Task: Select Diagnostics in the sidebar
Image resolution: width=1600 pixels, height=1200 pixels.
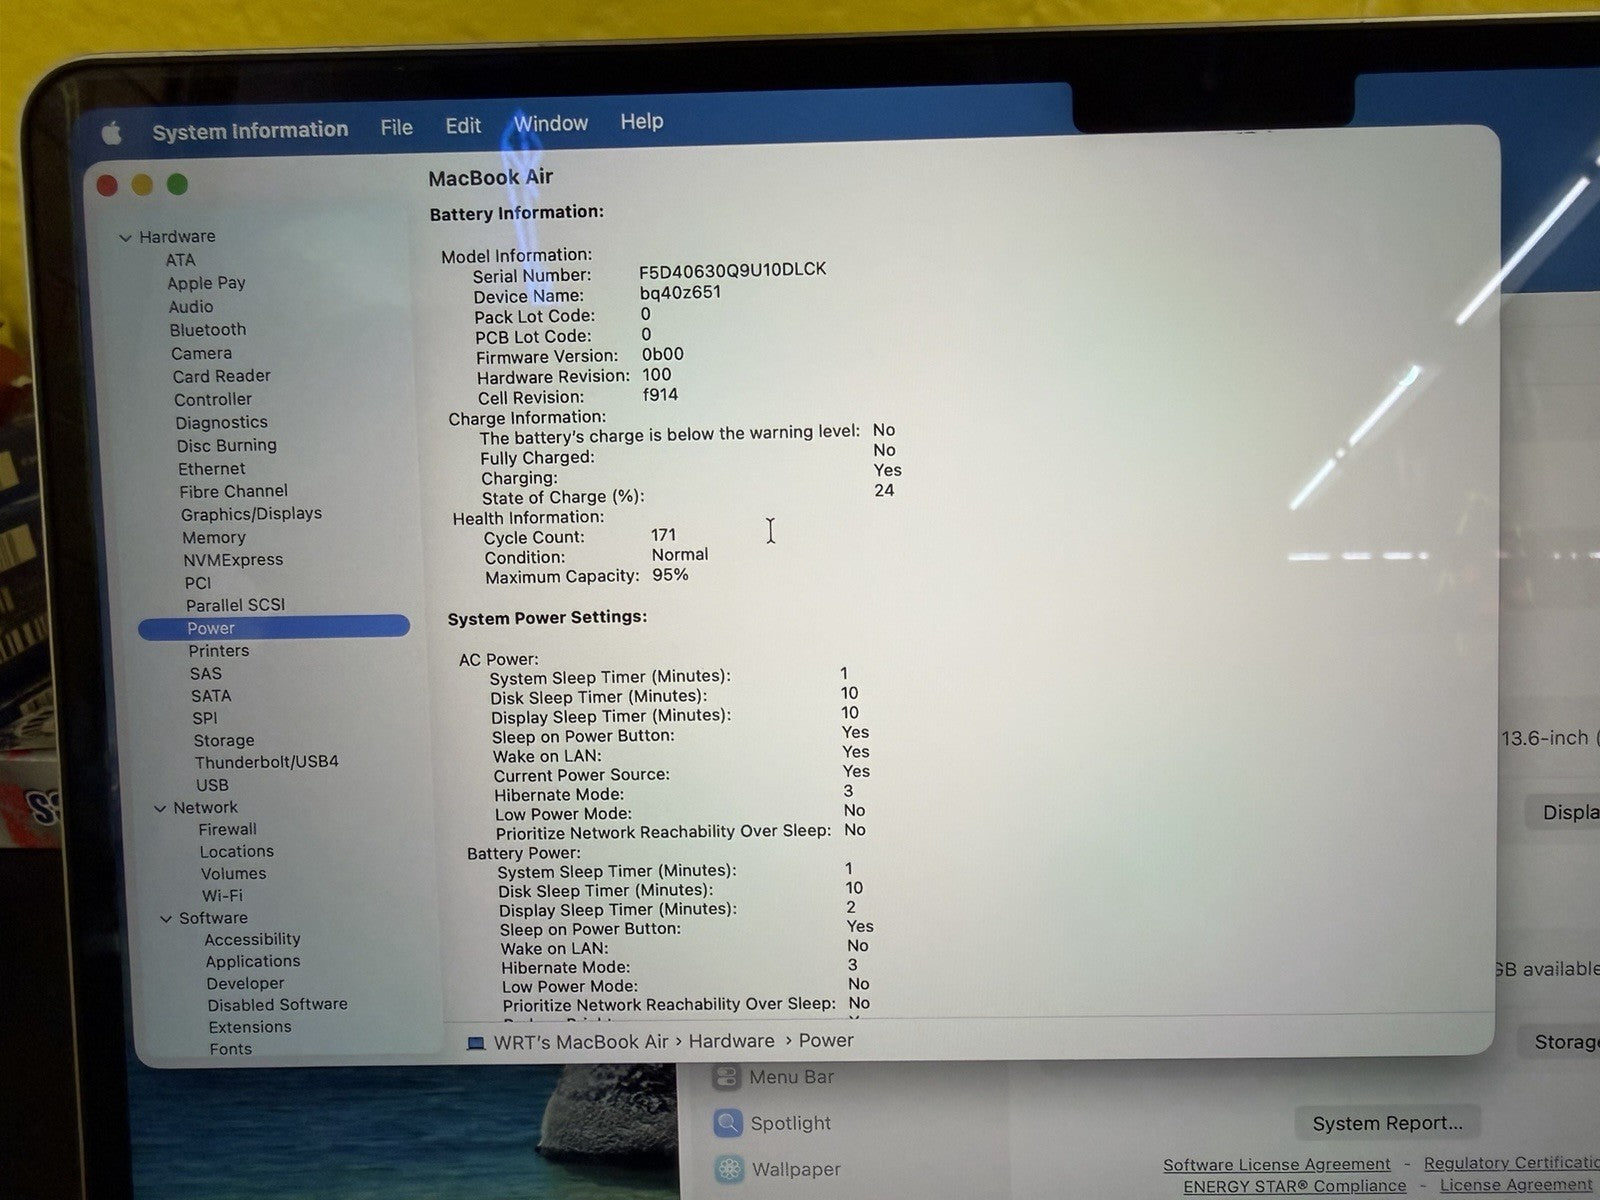Action: point(221,423)
